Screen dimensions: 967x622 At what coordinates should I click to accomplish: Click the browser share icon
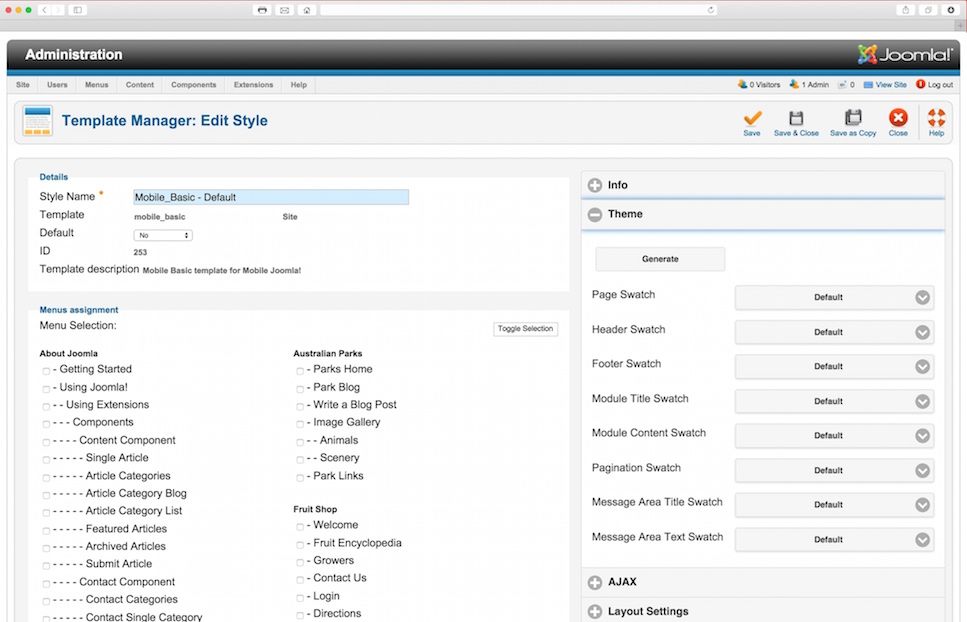click(905, 10)
